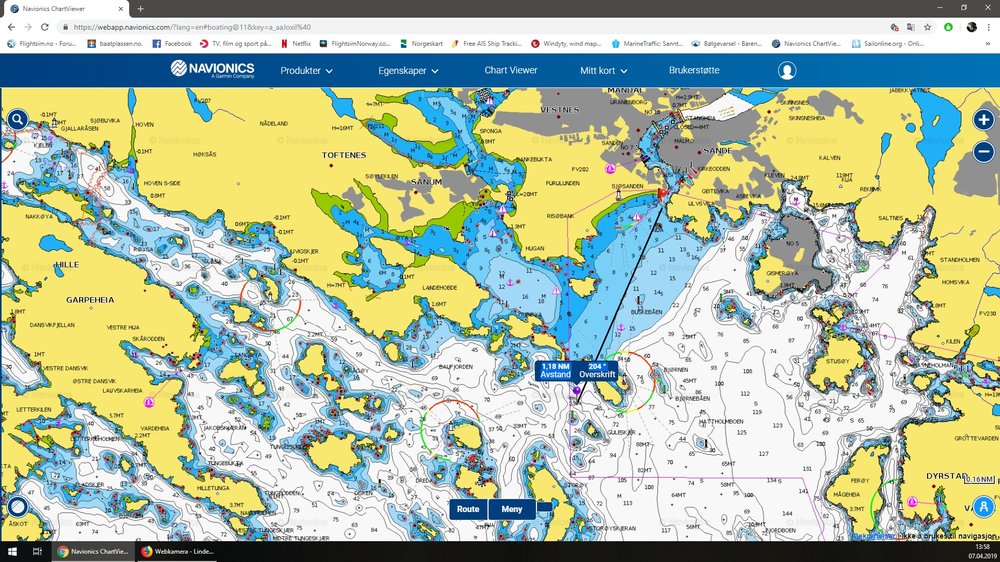Open Free AIS Ship Tracking bookmark
This screenshot has width=1000, height=562.
click(486, 43)
